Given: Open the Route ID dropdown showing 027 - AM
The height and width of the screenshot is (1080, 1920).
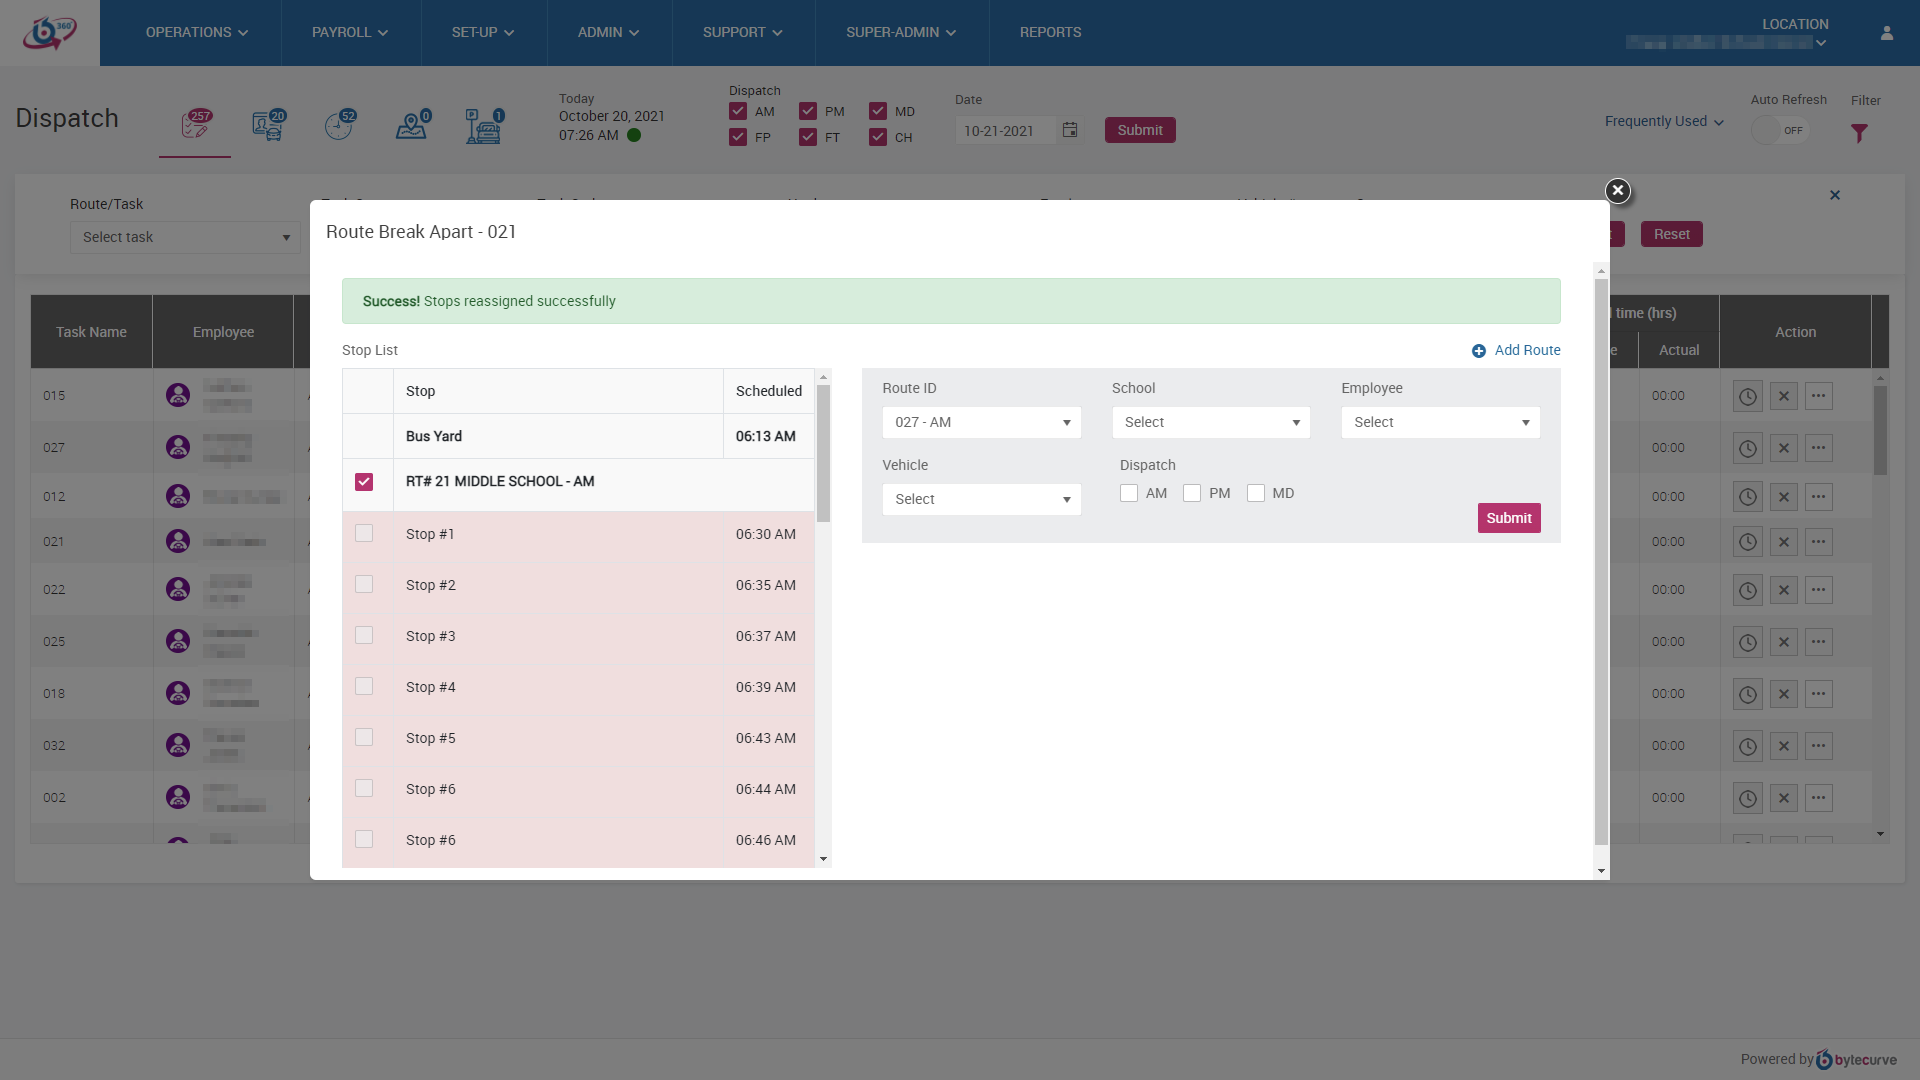Looking at the screenshot, I should 981,422.
